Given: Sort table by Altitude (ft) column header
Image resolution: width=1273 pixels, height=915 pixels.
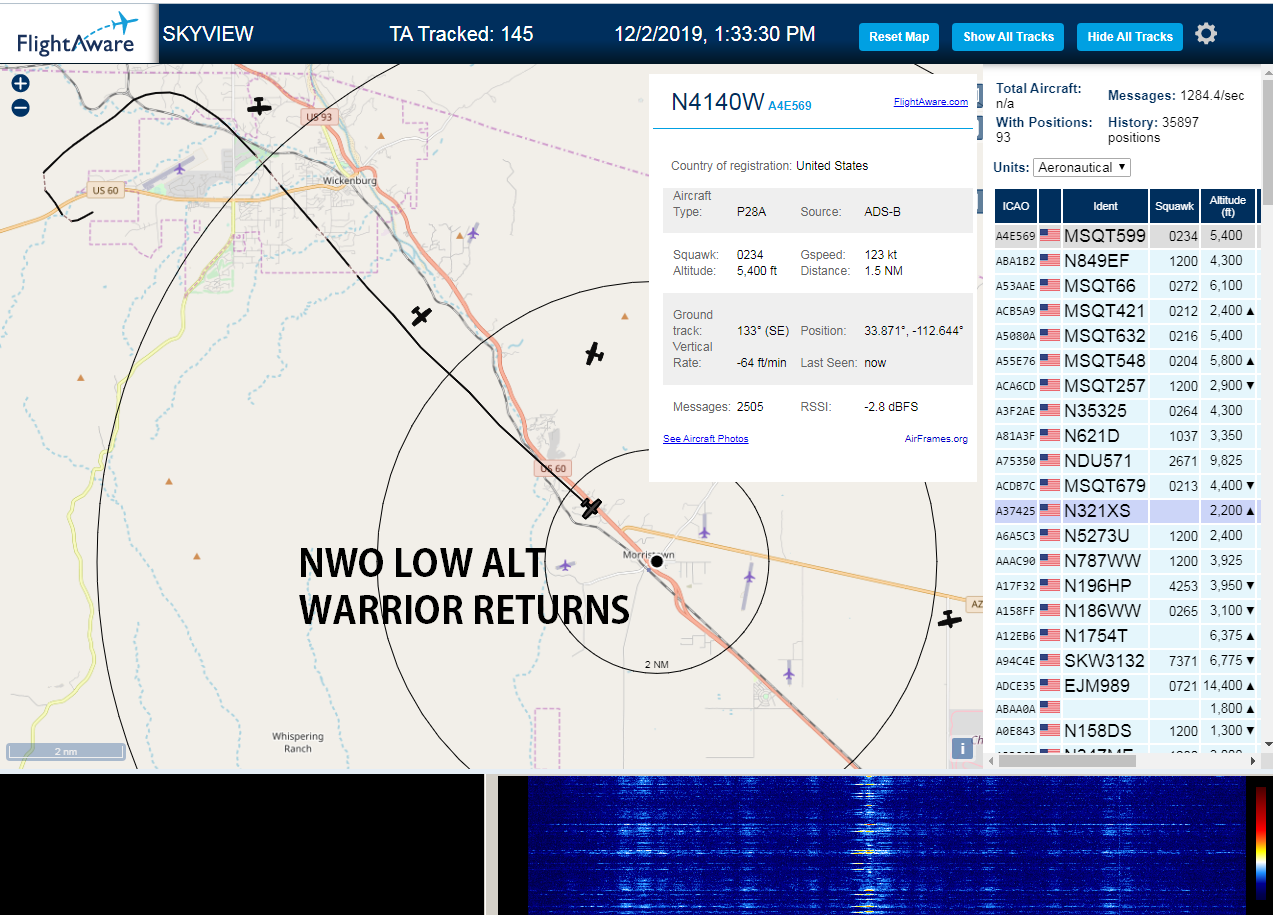Looking at the screenshot, I should pos(1227,206).
